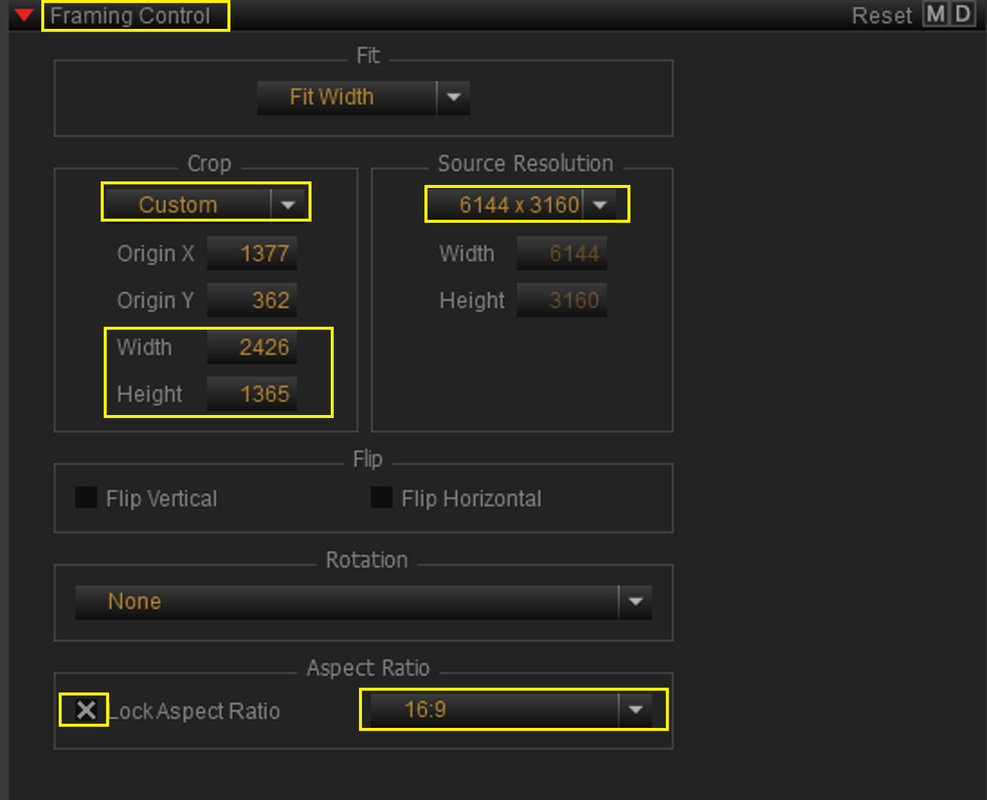Click the Framing Control panel title

click(130, 16)
